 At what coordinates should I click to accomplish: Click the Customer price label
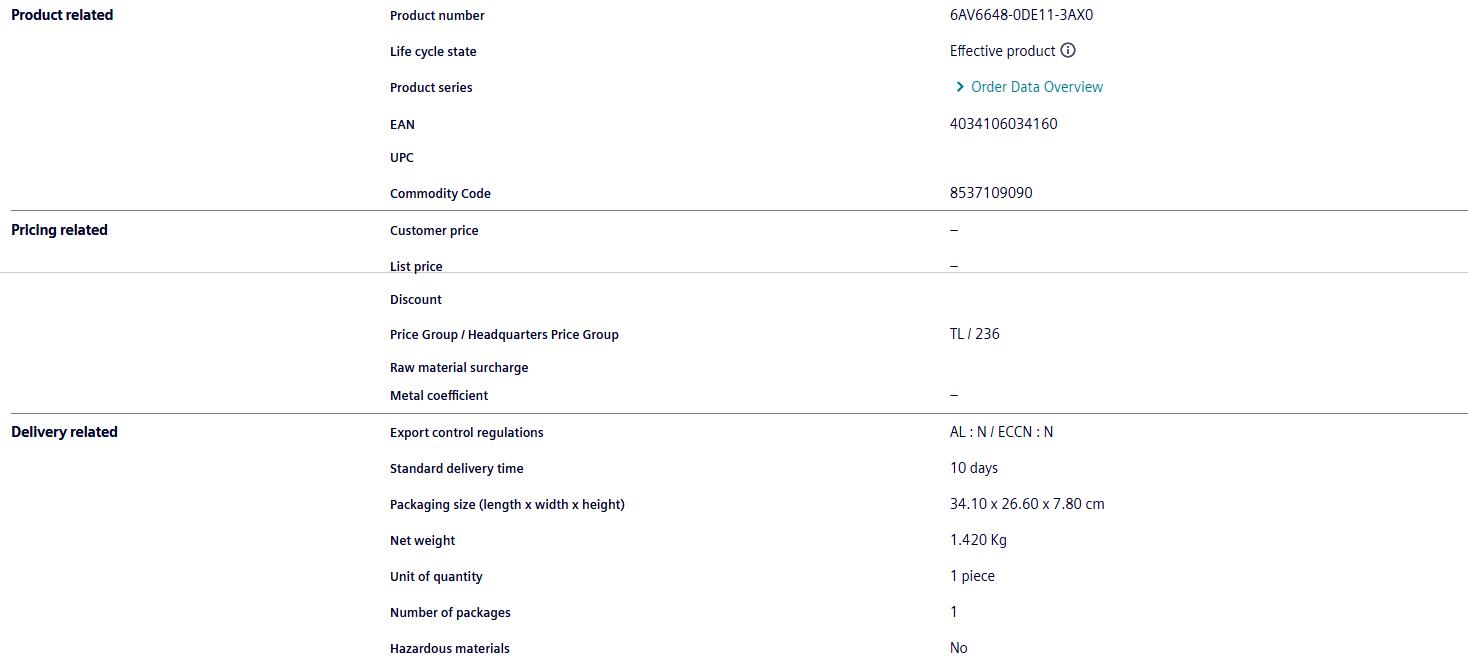coord(434,231)
